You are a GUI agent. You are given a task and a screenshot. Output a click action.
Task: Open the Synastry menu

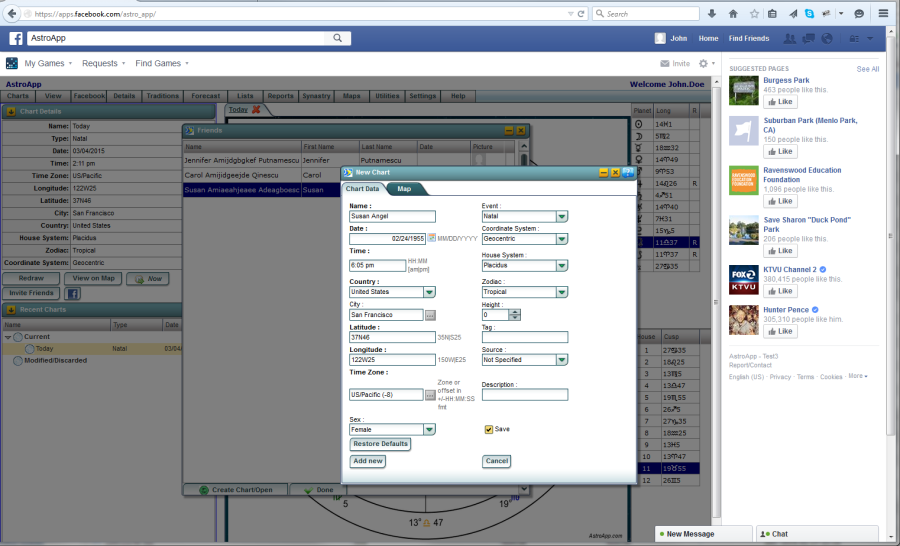point(316,96)
